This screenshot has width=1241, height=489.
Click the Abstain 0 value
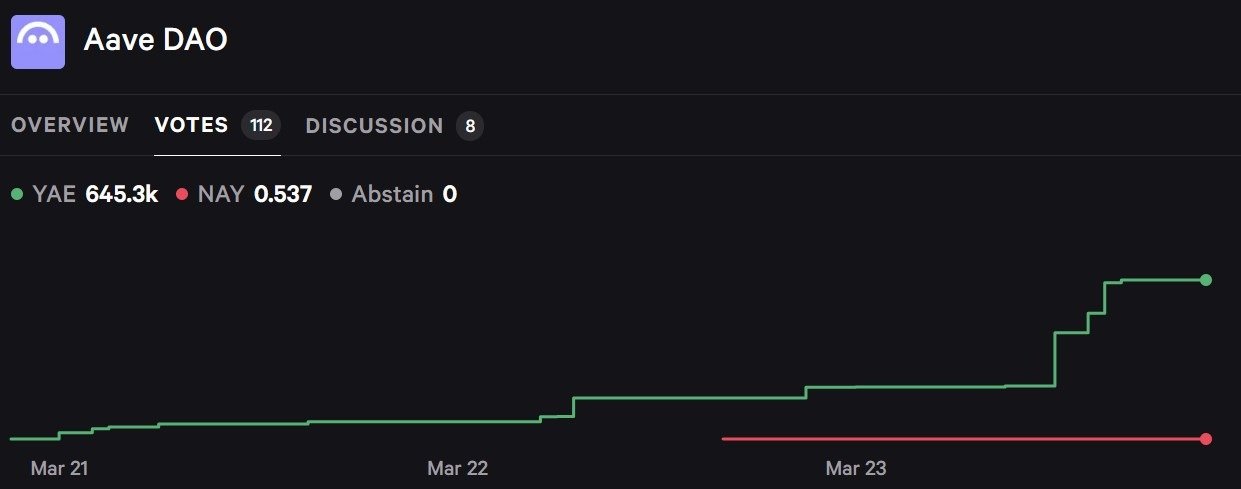click(x=450, y=194)
